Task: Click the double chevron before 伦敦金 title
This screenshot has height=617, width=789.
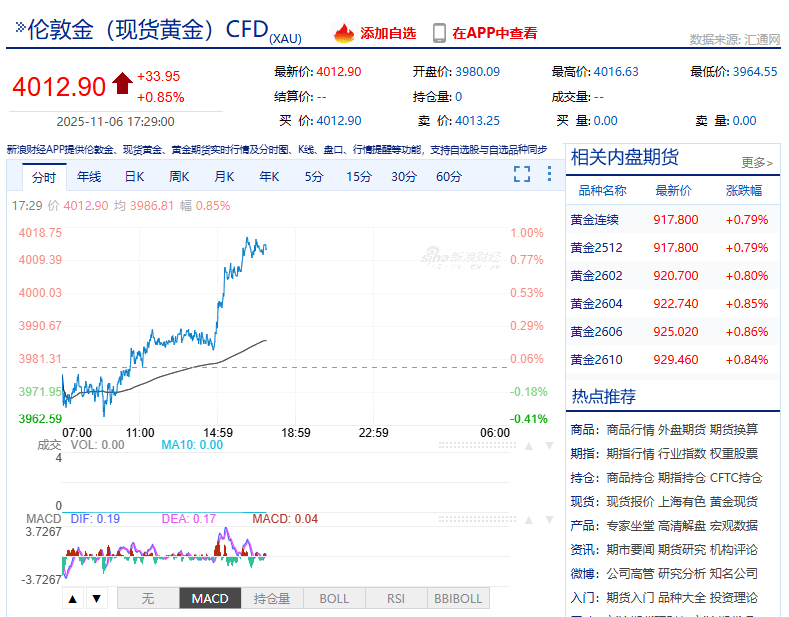Action: click(x=20, y=29)
